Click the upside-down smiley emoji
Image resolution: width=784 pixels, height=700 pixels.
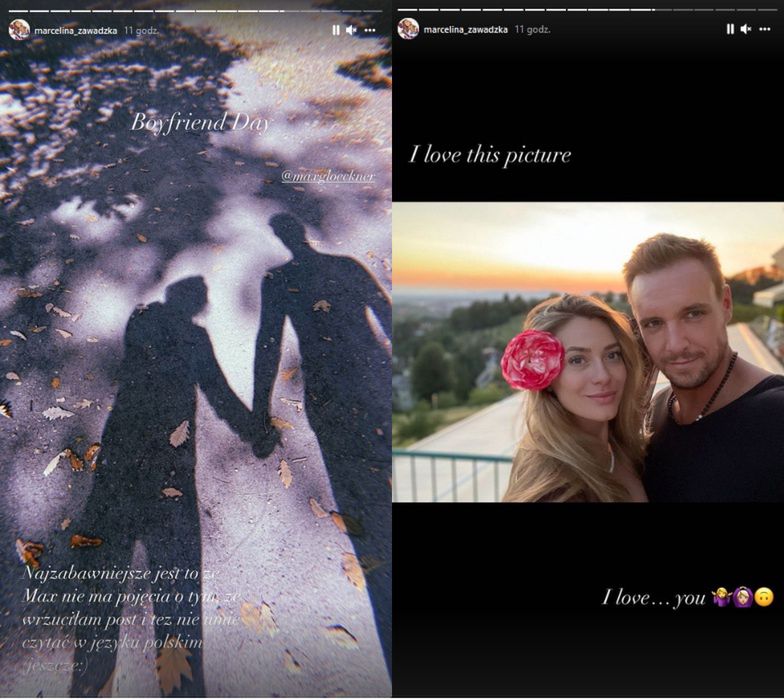coord(764,597)
